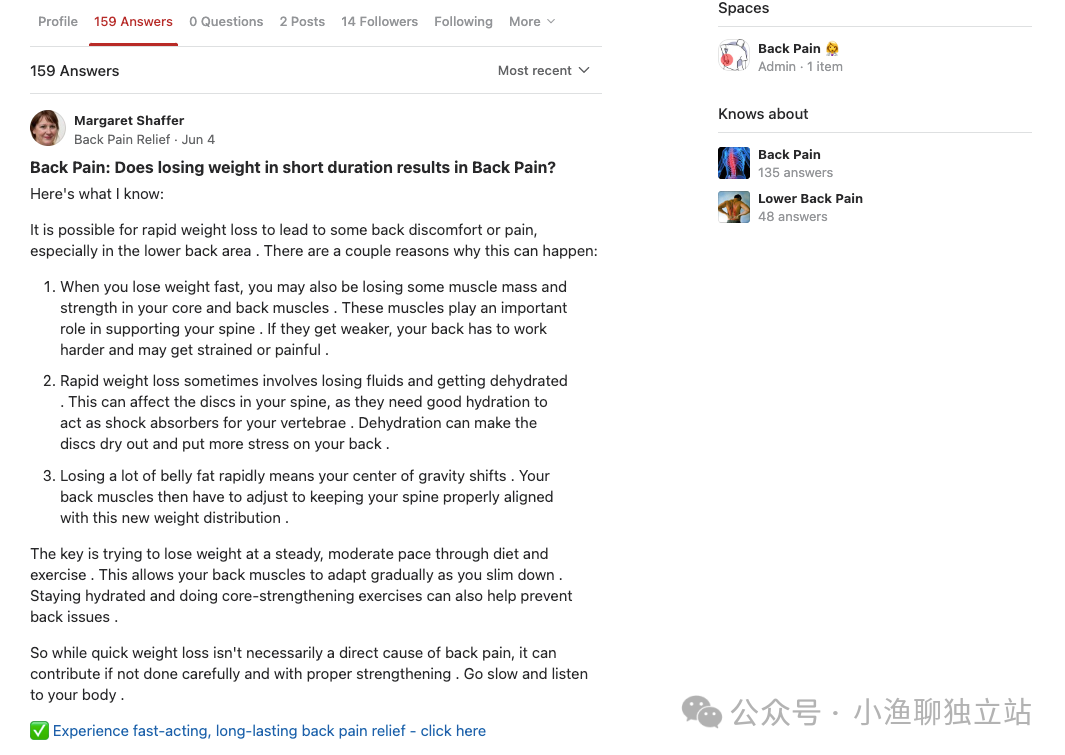The height and width of the screenshot is (755, 1065).
Task: Expand the More dropdown menu
Action: [x=531, y=22]
